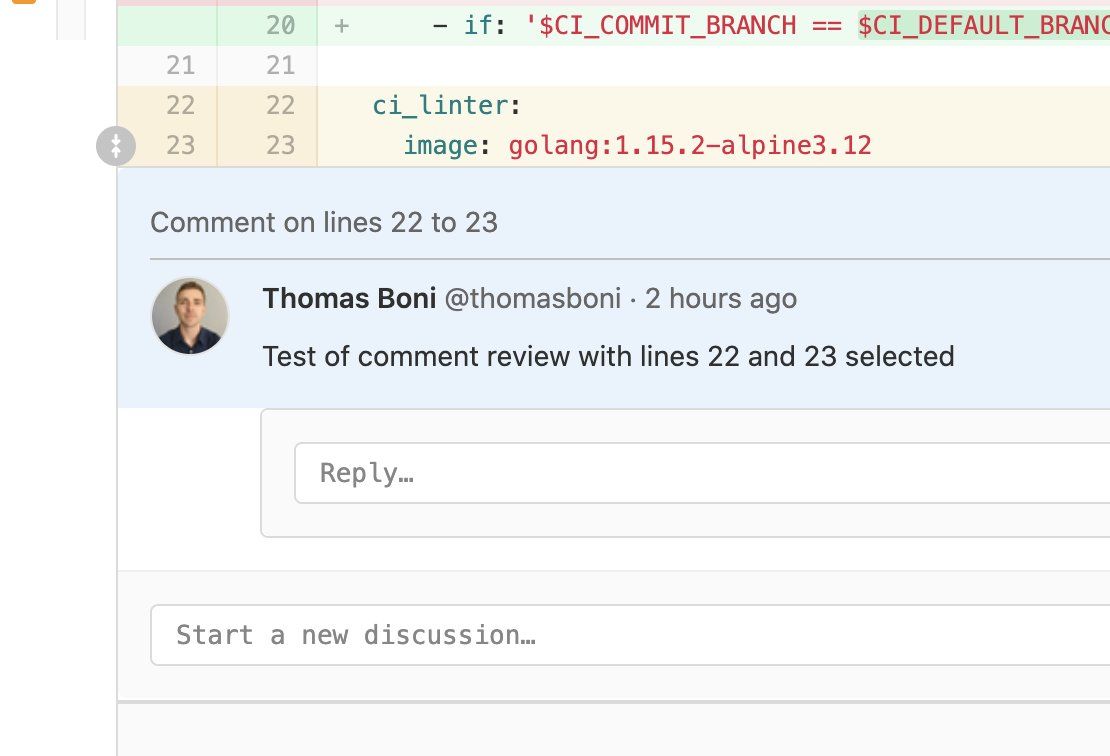Click the gray multi-line comment drag handle

point(116,146)
